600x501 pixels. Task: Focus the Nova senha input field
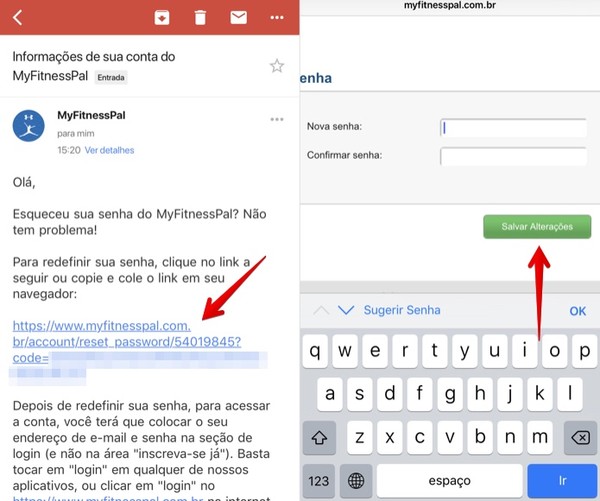514,128
